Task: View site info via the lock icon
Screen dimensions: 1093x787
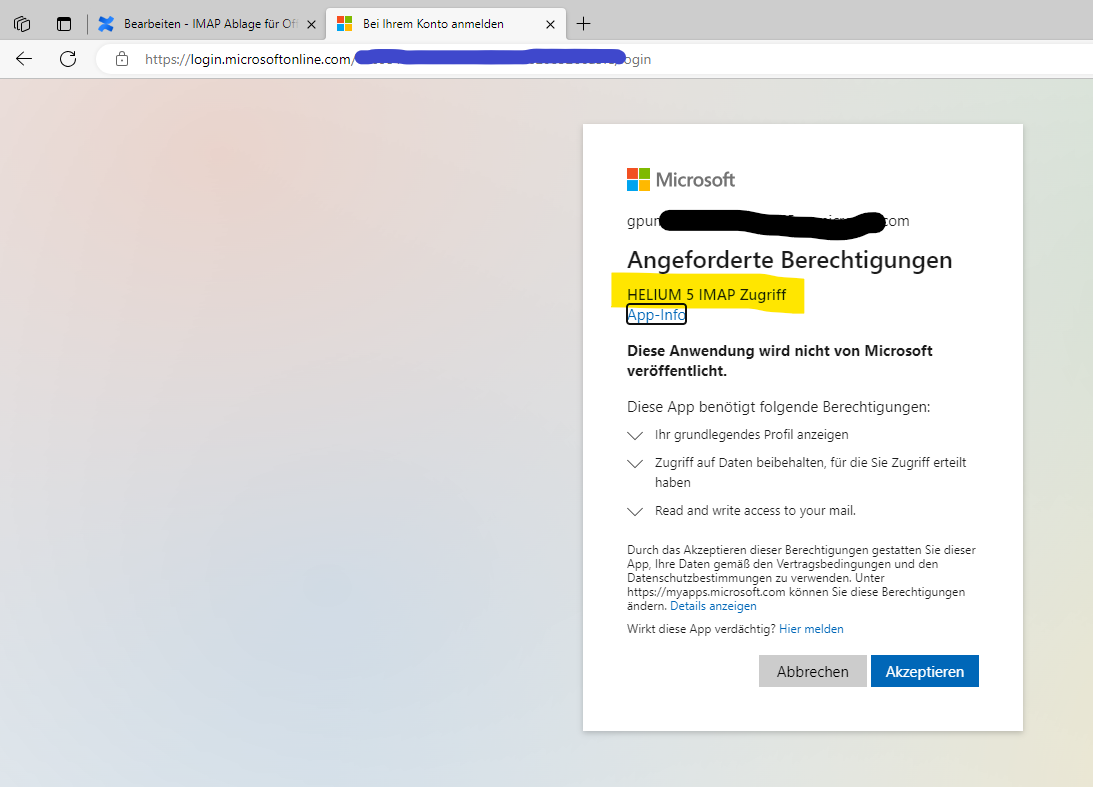Action: click(x=122, y=59)
